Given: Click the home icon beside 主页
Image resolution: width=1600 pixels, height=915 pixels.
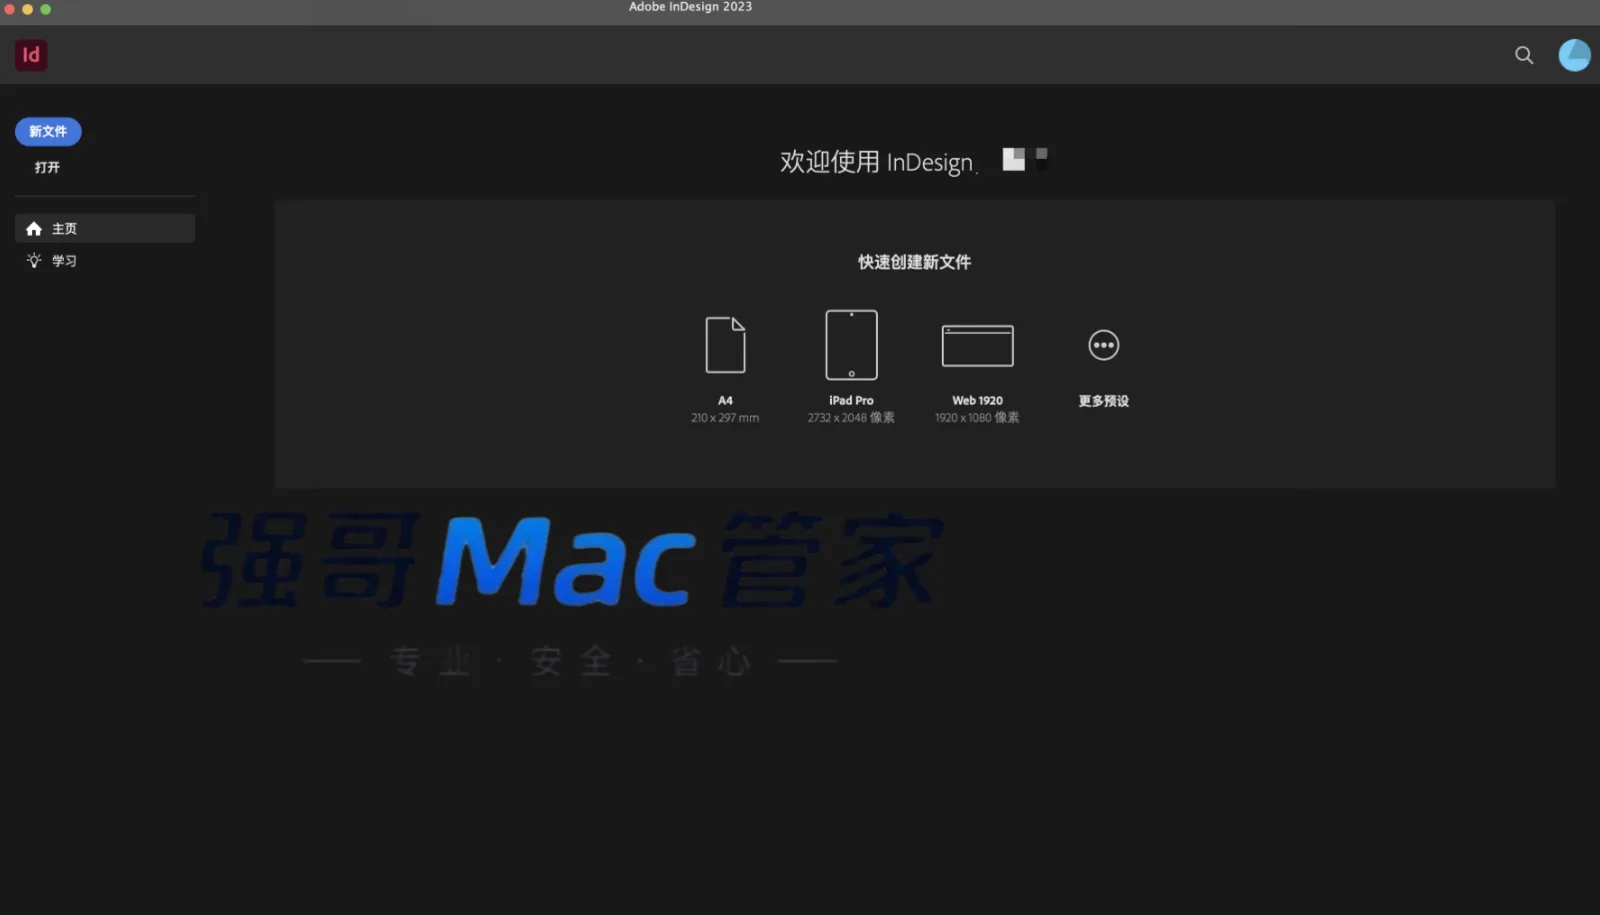Looking at the screenshot, I should click(x=34, y=229).
